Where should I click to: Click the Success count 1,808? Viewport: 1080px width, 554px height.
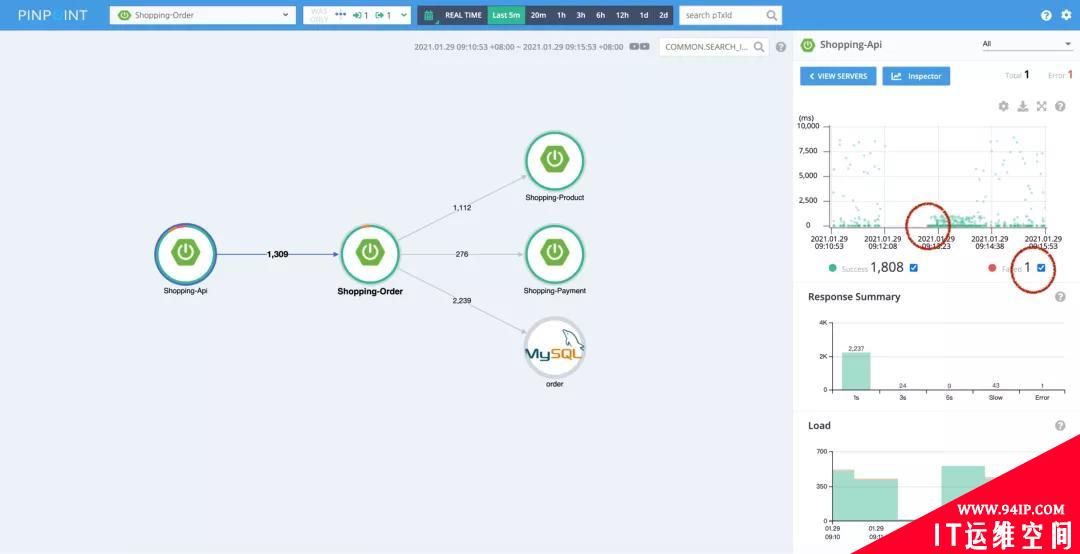pyautogui.click(x=886, y=267)
